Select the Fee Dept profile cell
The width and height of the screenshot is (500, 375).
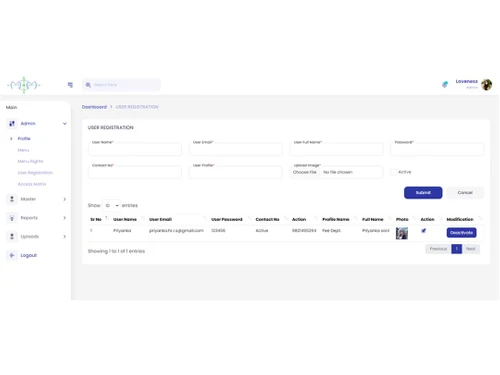pyautogui.click(x=331, y=231)
